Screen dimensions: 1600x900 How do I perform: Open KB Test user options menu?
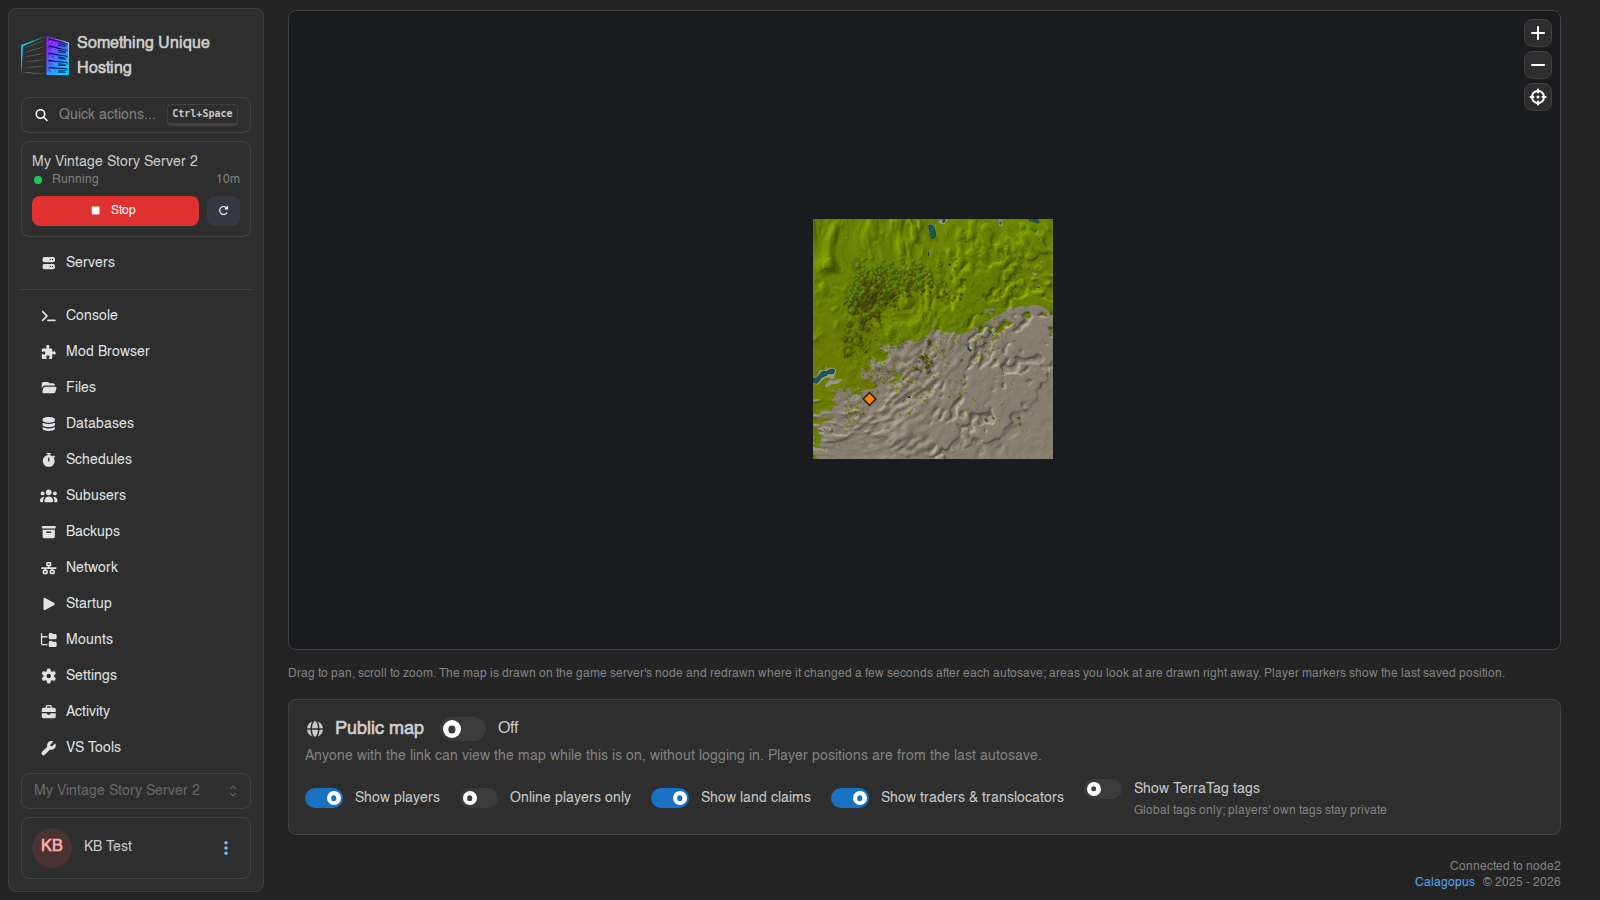pos(226,848)
